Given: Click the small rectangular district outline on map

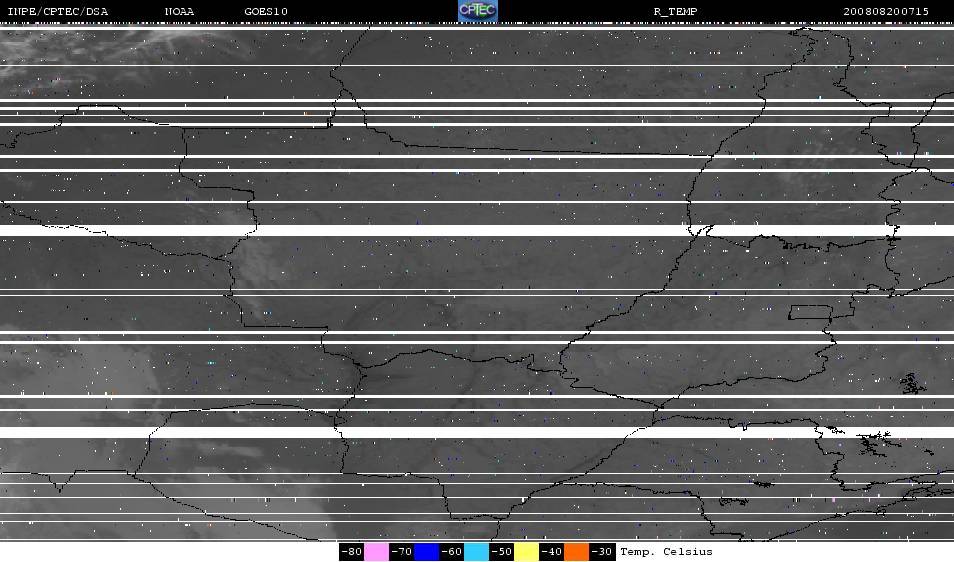Looking at the screenshot, I should point(810,313).
